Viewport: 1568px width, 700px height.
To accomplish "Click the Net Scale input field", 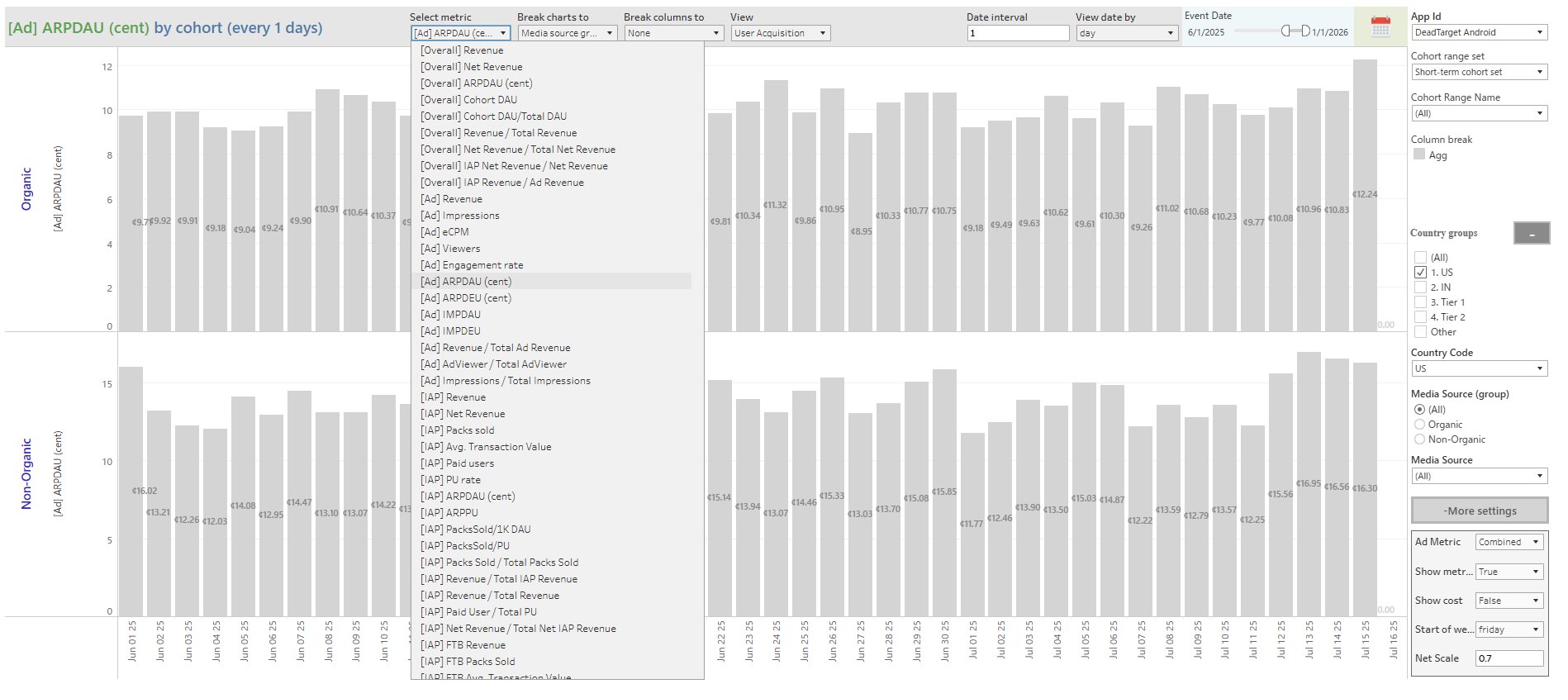I will 1509,659.
